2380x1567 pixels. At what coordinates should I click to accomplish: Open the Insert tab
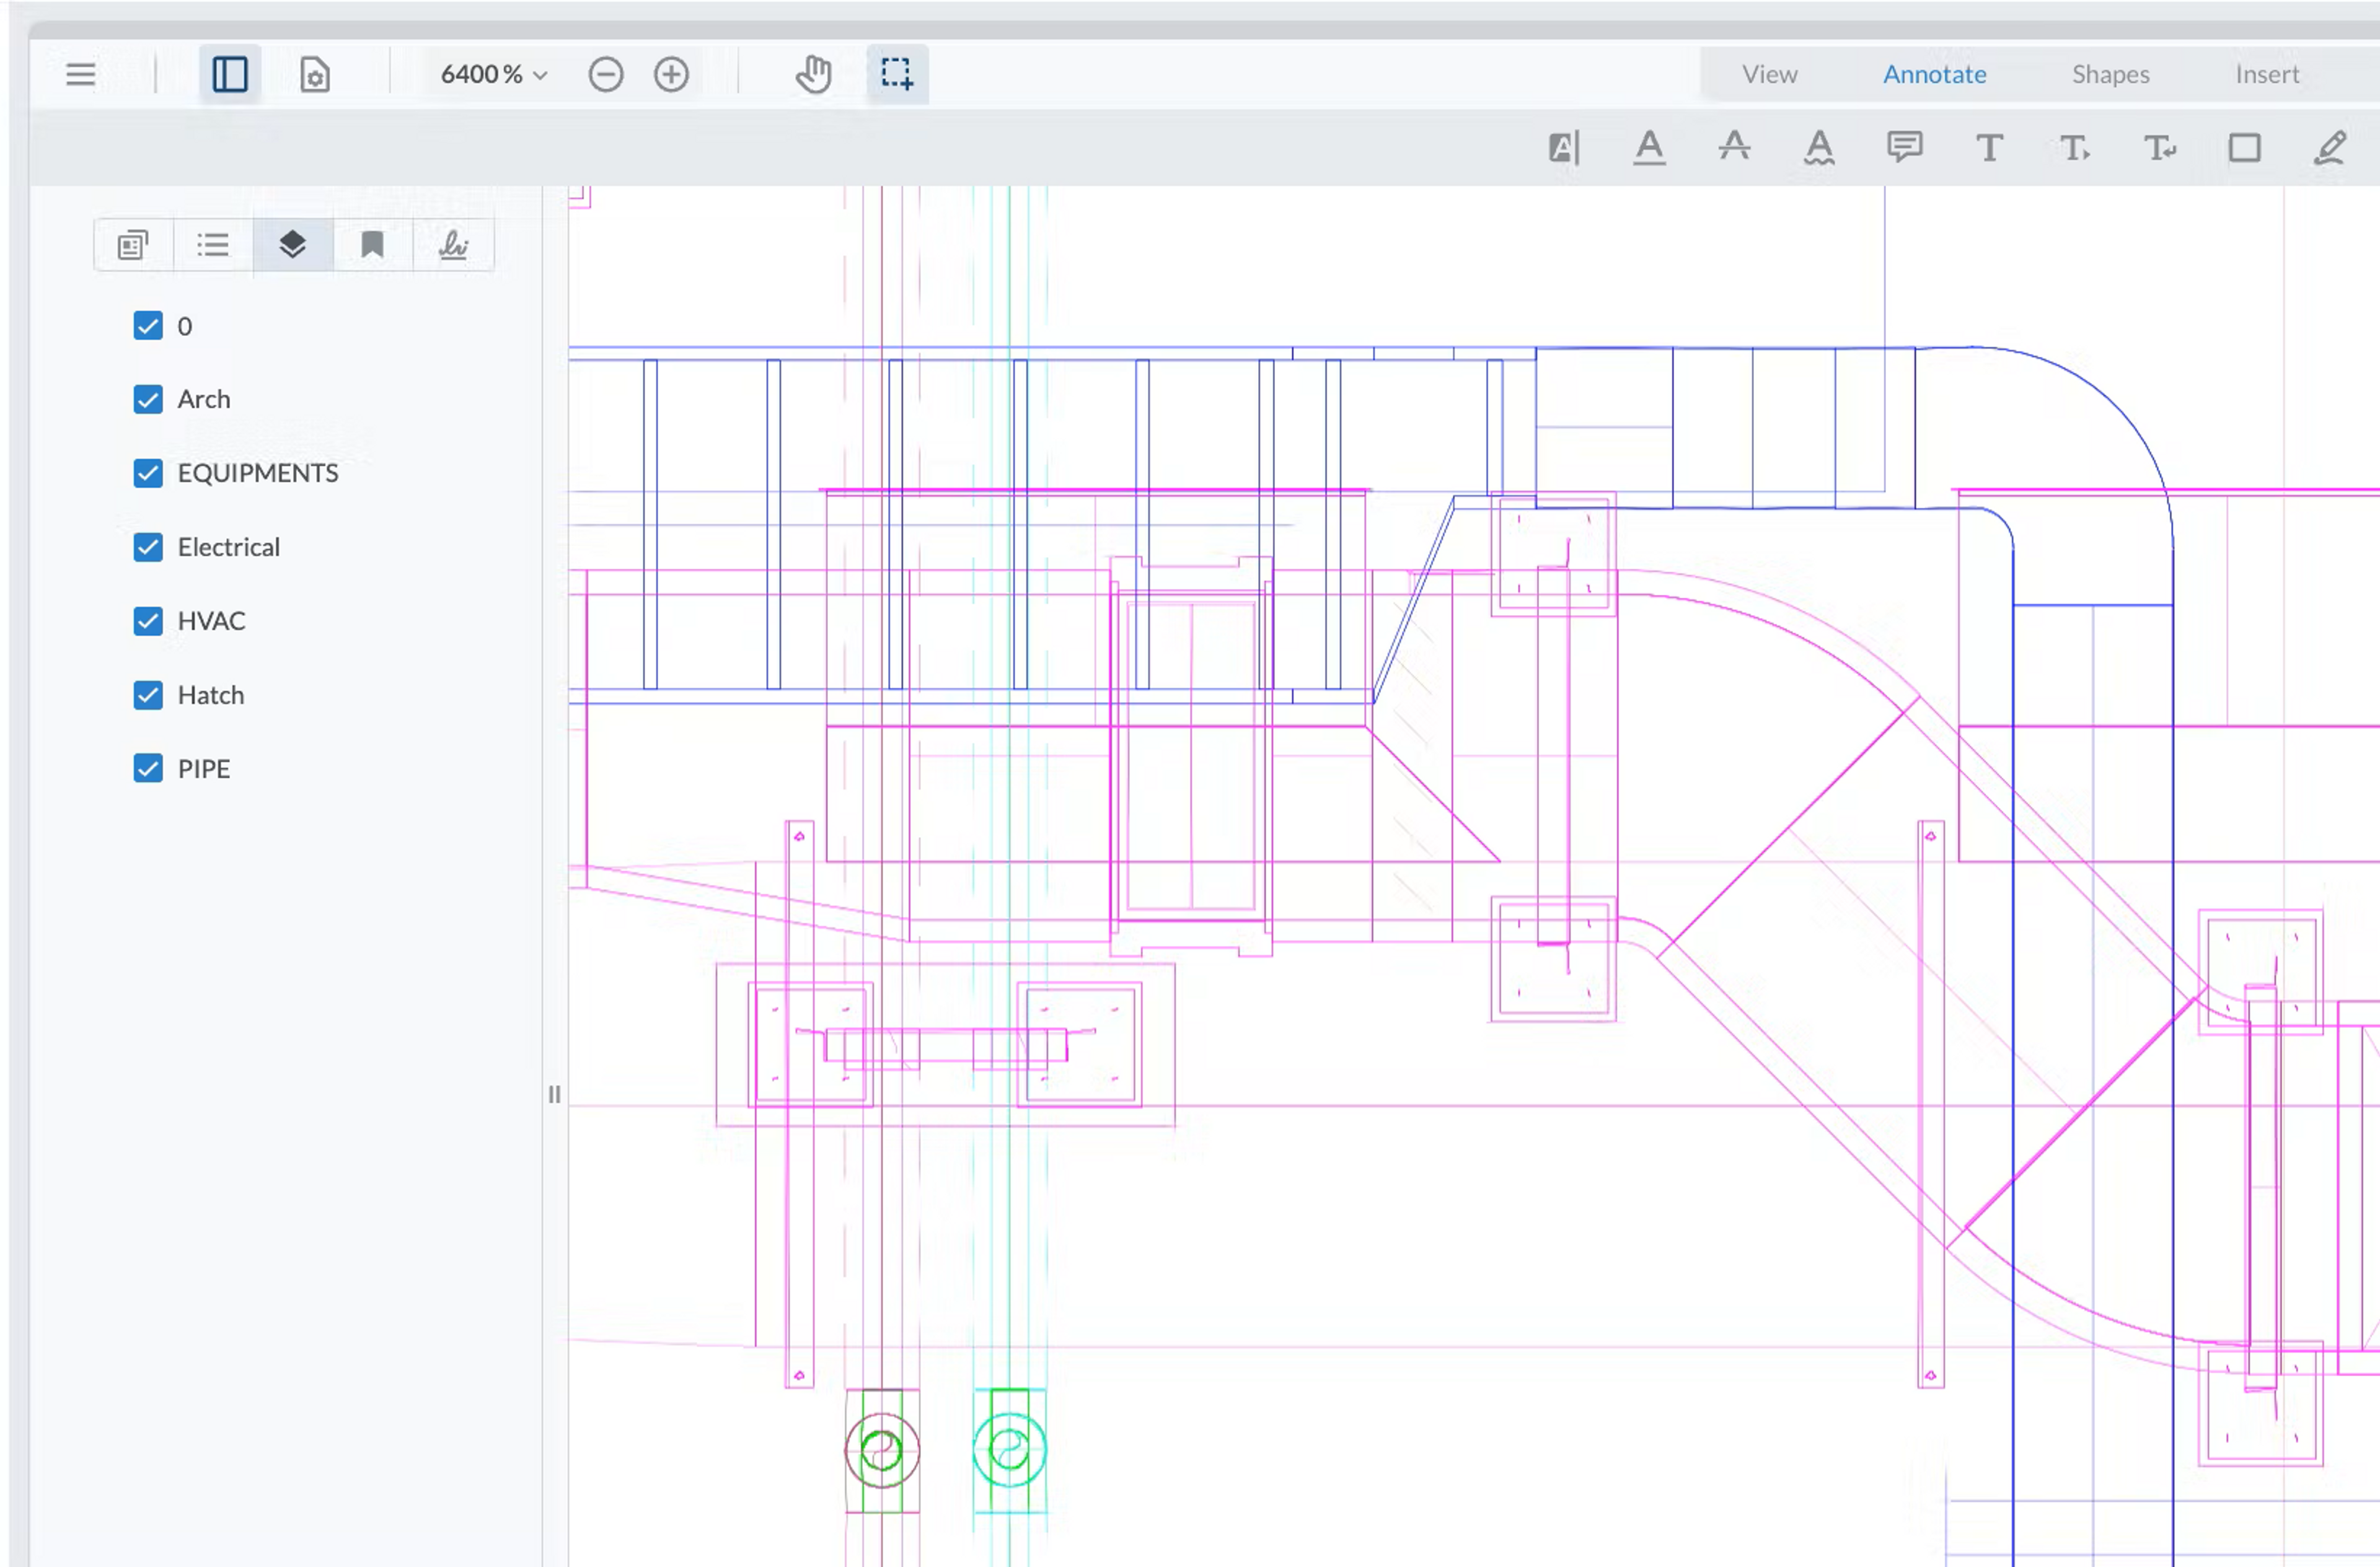[2267, 74]
